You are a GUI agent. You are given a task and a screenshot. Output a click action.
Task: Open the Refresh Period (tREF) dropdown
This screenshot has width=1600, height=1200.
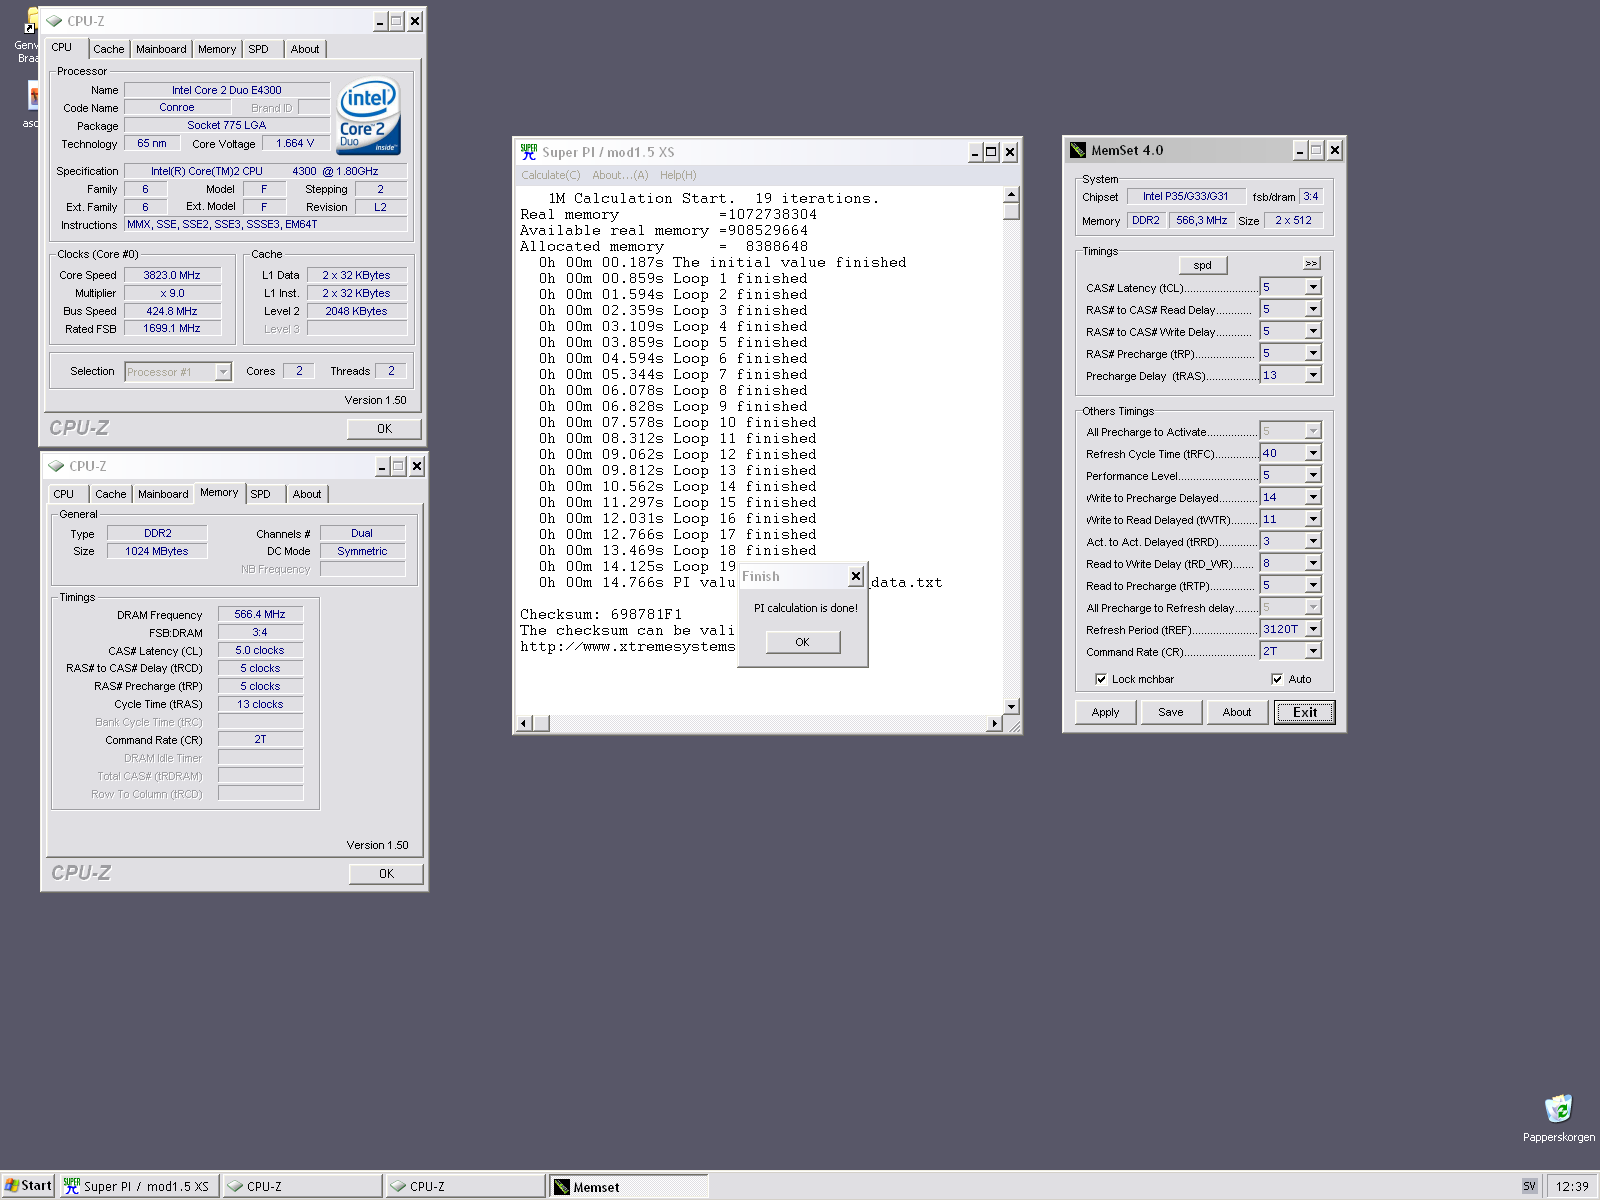pos(1313,629)
